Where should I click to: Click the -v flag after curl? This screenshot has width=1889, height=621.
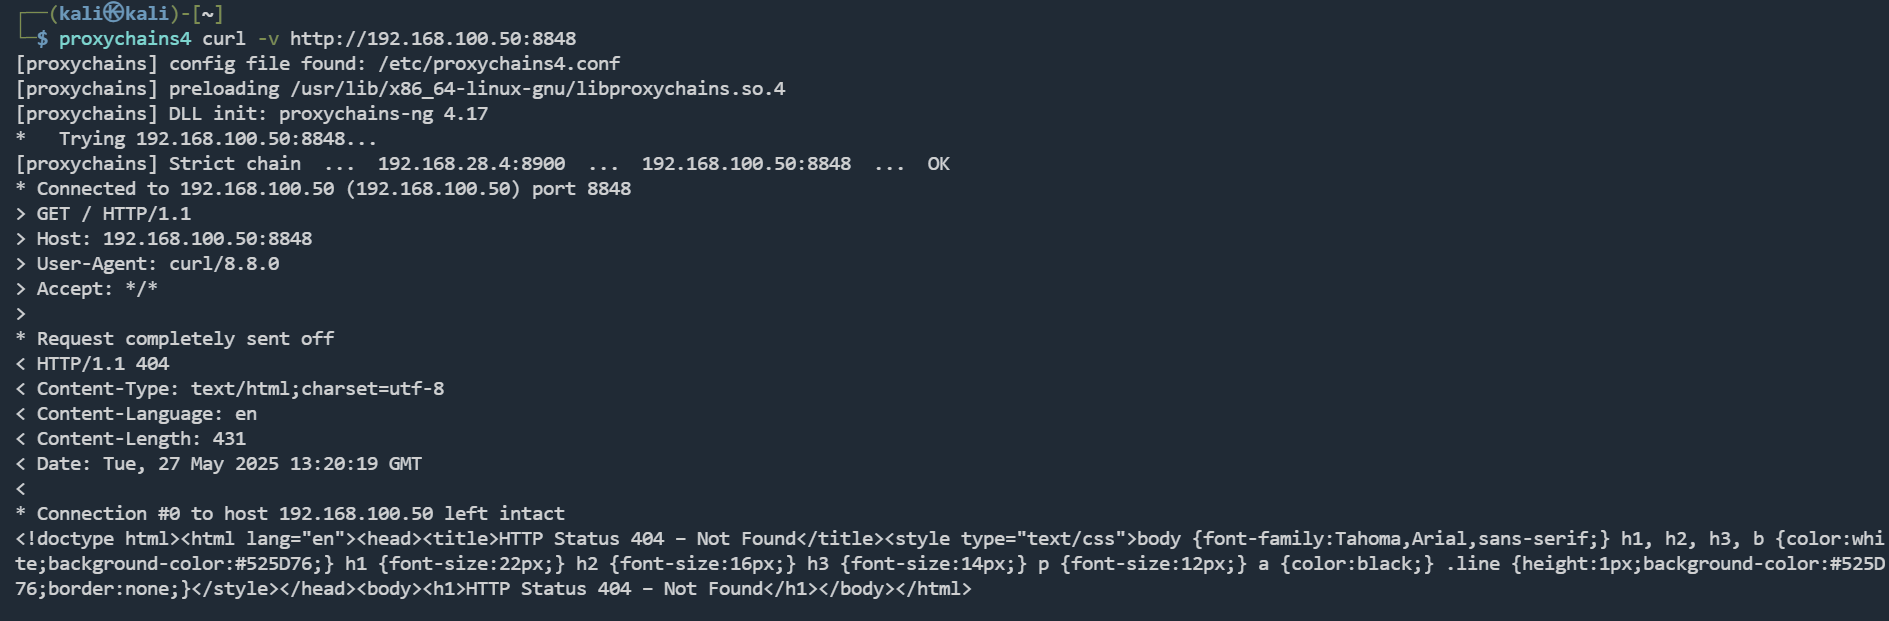tap(268, 39)
